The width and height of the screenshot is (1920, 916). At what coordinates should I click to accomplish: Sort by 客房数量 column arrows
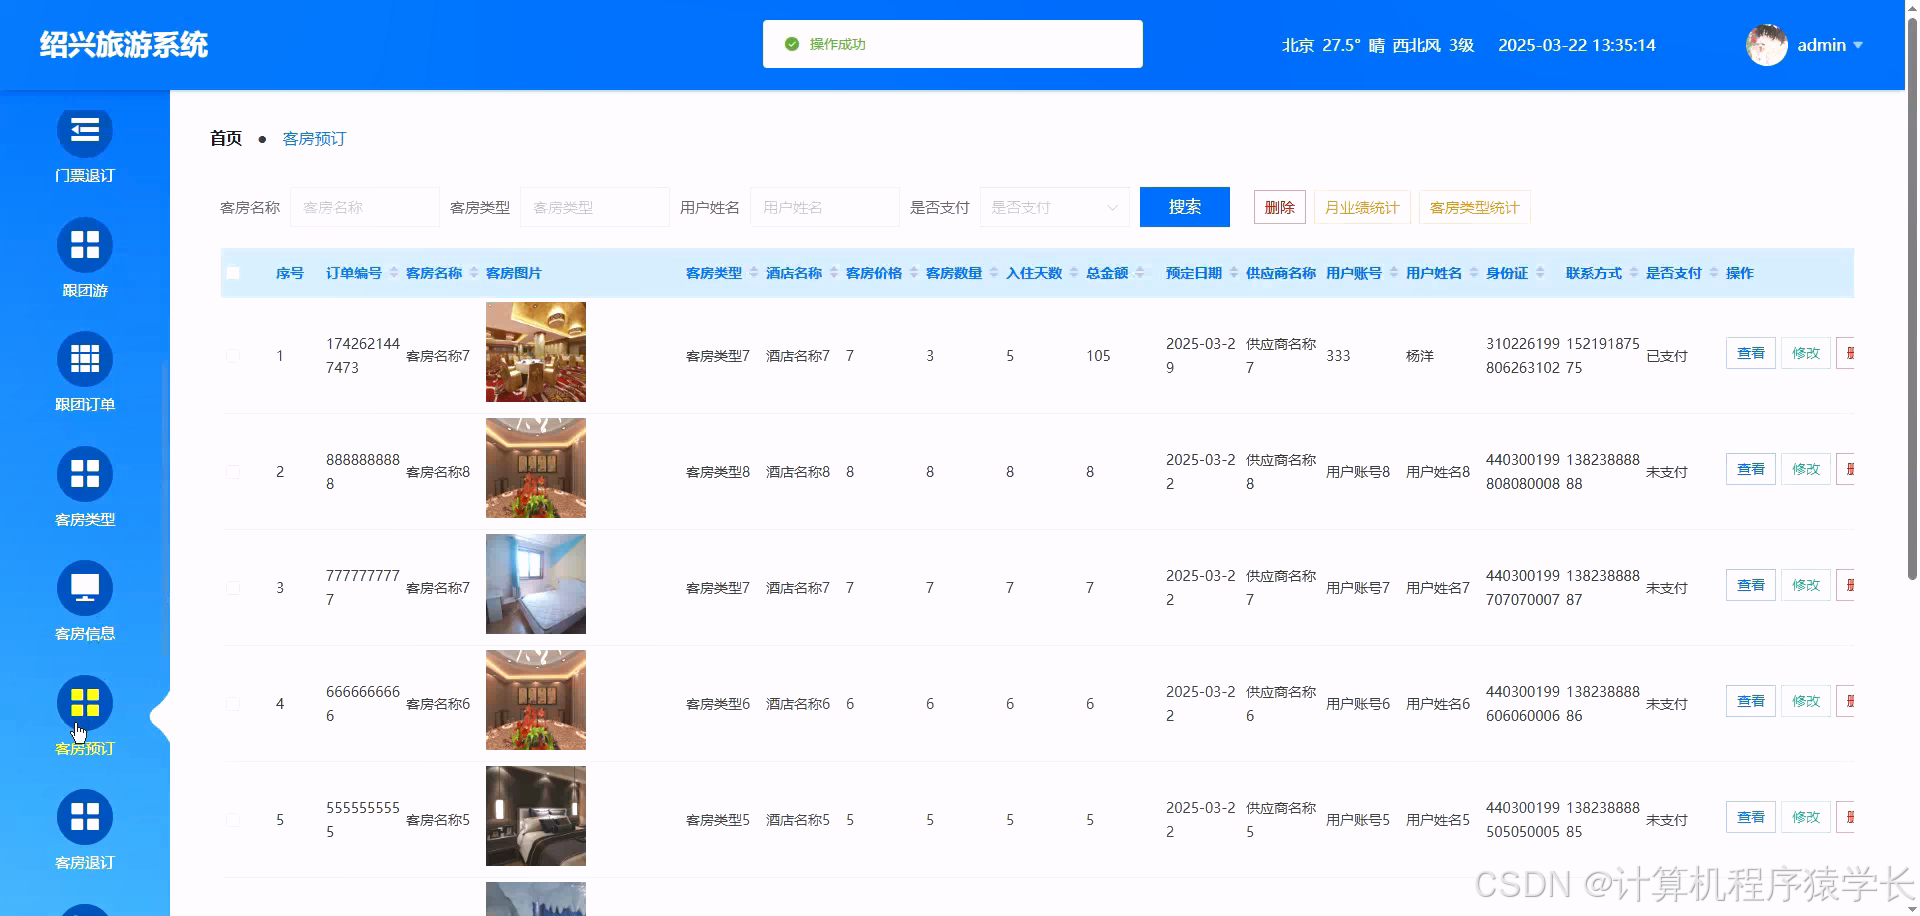pos(994,273)
